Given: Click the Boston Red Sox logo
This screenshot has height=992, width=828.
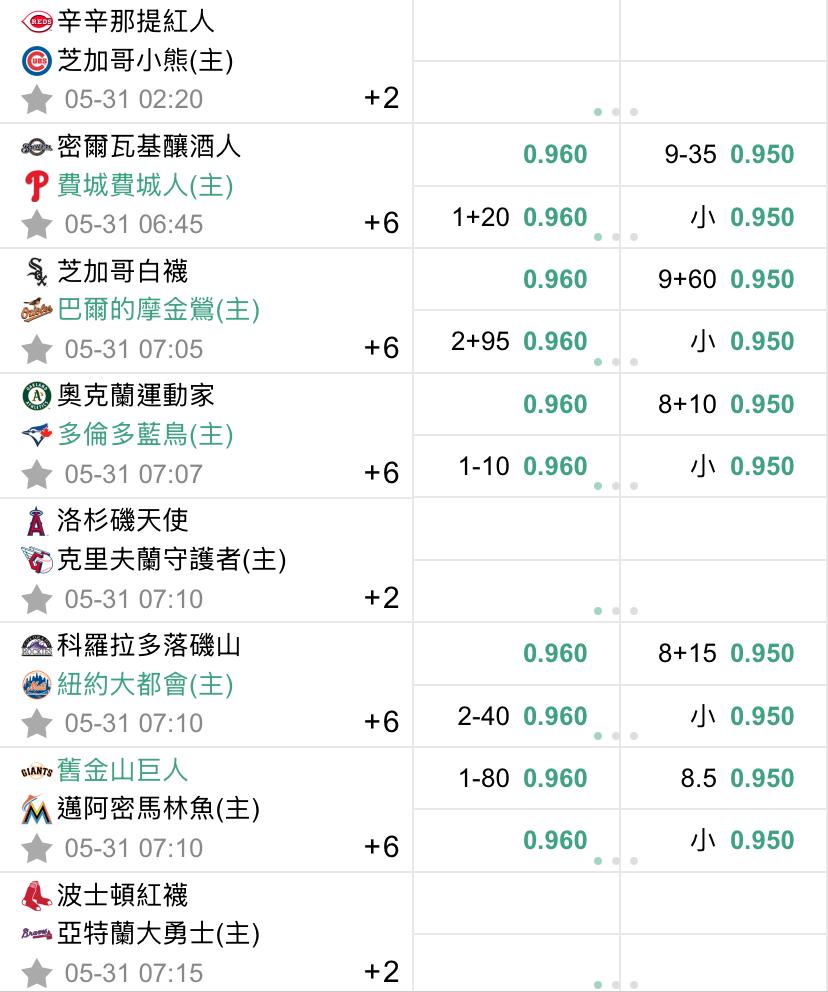Looking at the screenshot, I should pyautogui.click(x=37, y=895).
